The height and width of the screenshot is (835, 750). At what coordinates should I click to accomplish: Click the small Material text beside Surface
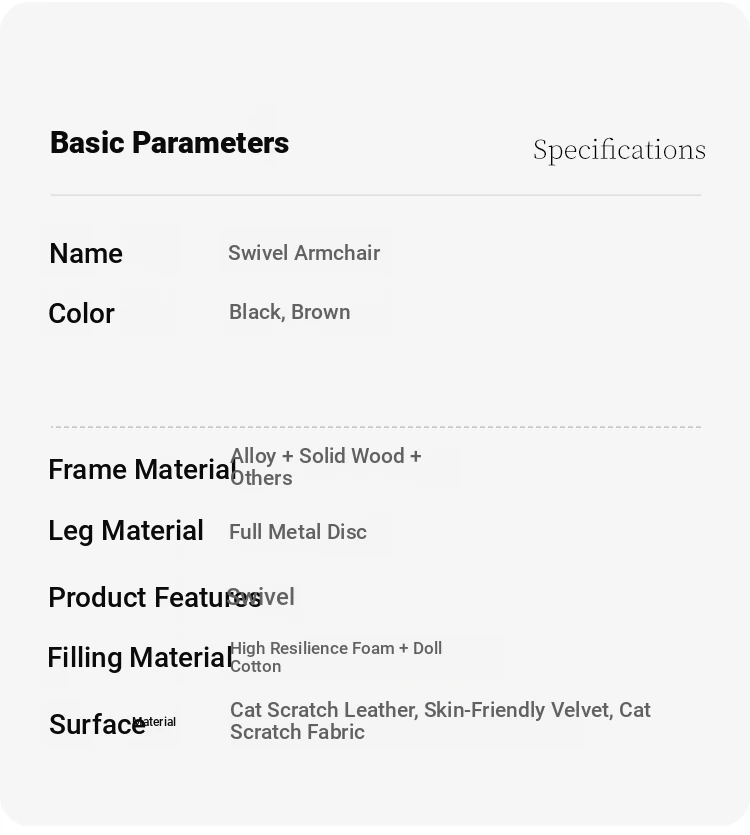pyautogui.click(x=154, y=722)
